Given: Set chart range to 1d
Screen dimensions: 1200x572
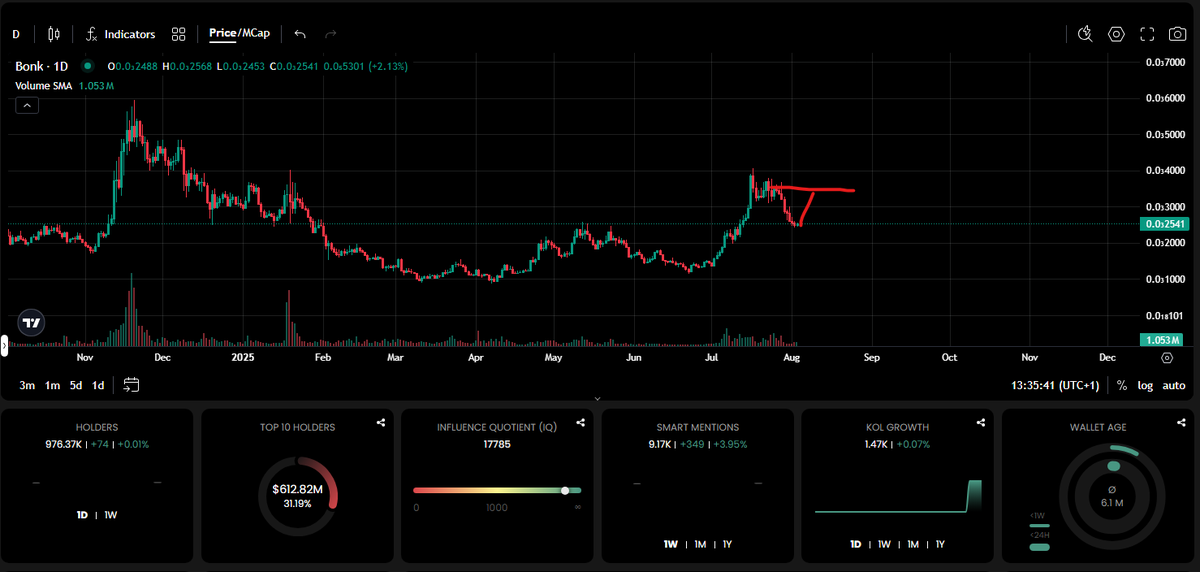Looking at the screenshot, I should pos(98,385).
